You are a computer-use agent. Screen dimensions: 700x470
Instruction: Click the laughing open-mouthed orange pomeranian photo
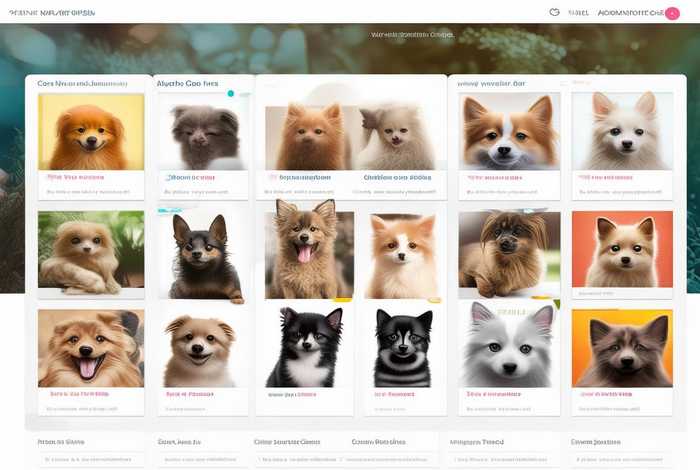tap(91, 348)
